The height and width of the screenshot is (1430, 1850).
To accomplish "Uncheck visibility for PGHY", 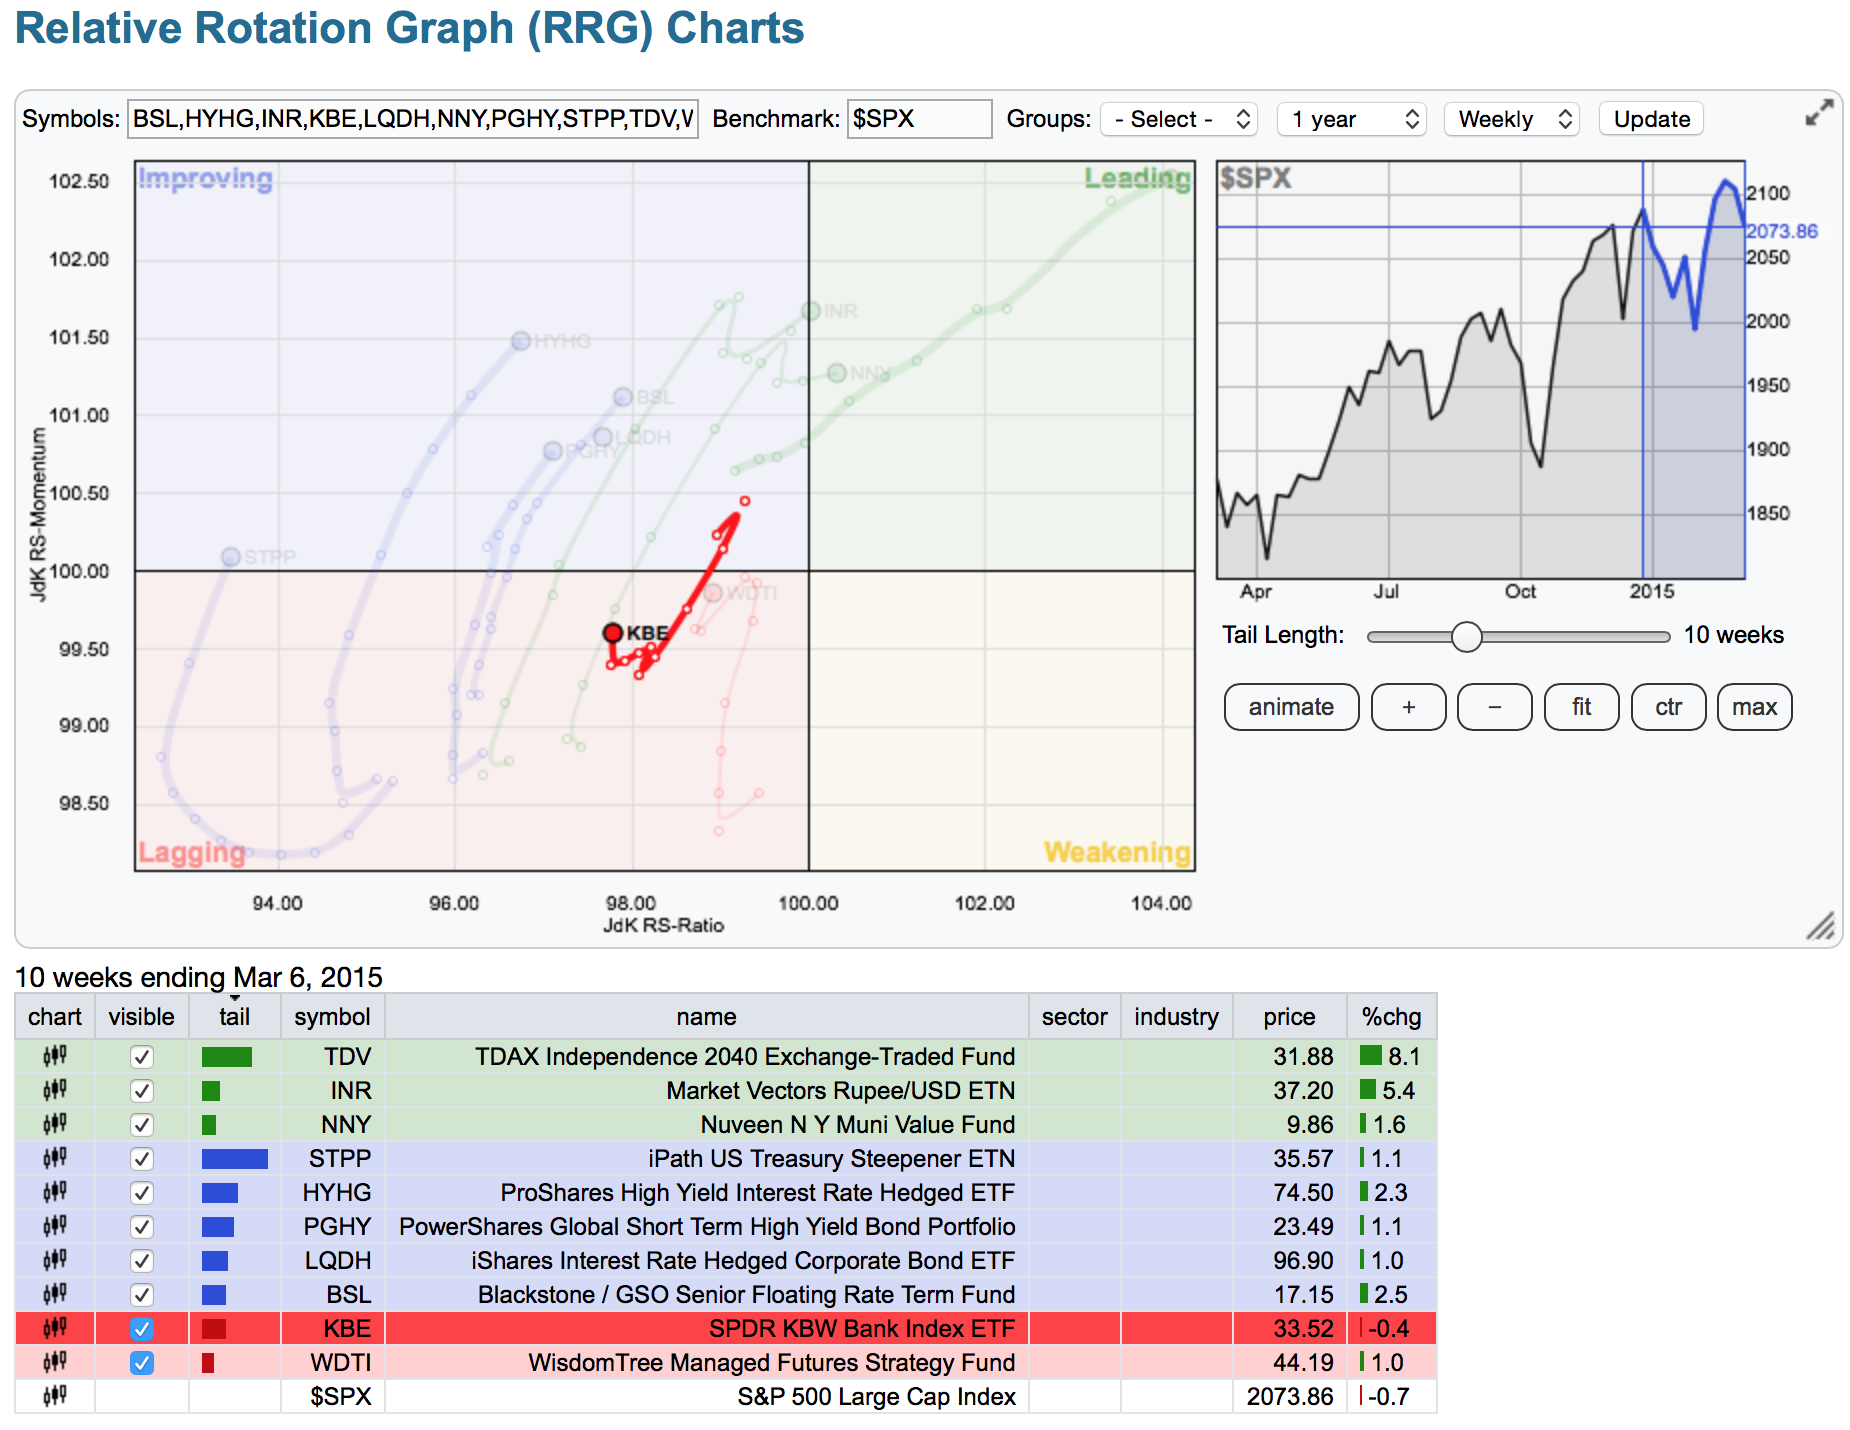I will (x=142, y=1227).
